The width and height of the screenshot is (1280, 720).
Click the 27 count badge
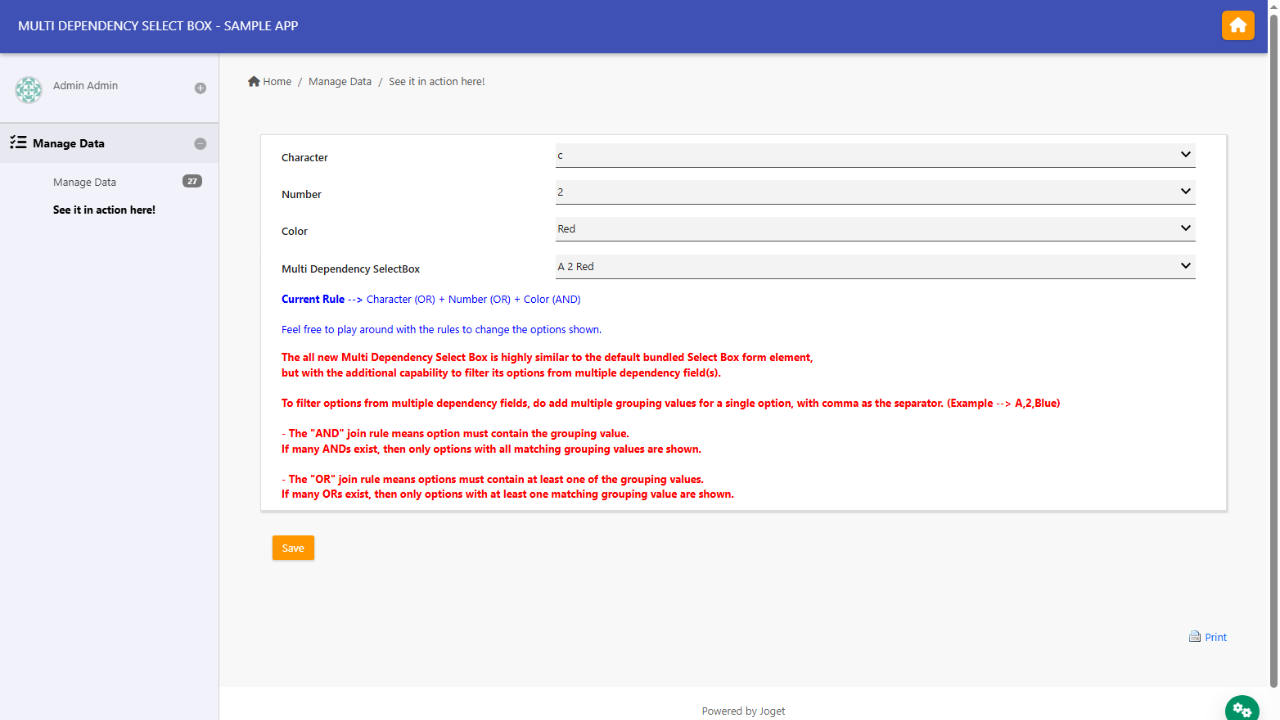tap(192, 181)
